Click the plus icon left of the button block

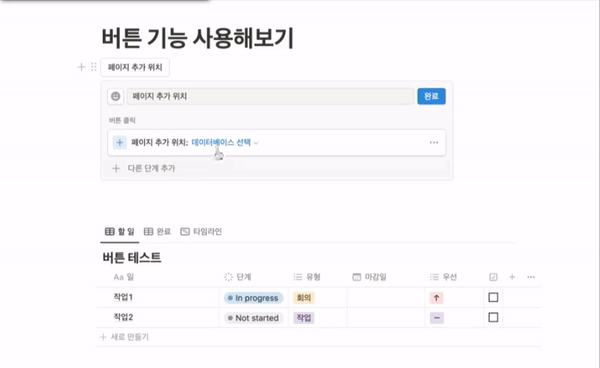point(81,67)
